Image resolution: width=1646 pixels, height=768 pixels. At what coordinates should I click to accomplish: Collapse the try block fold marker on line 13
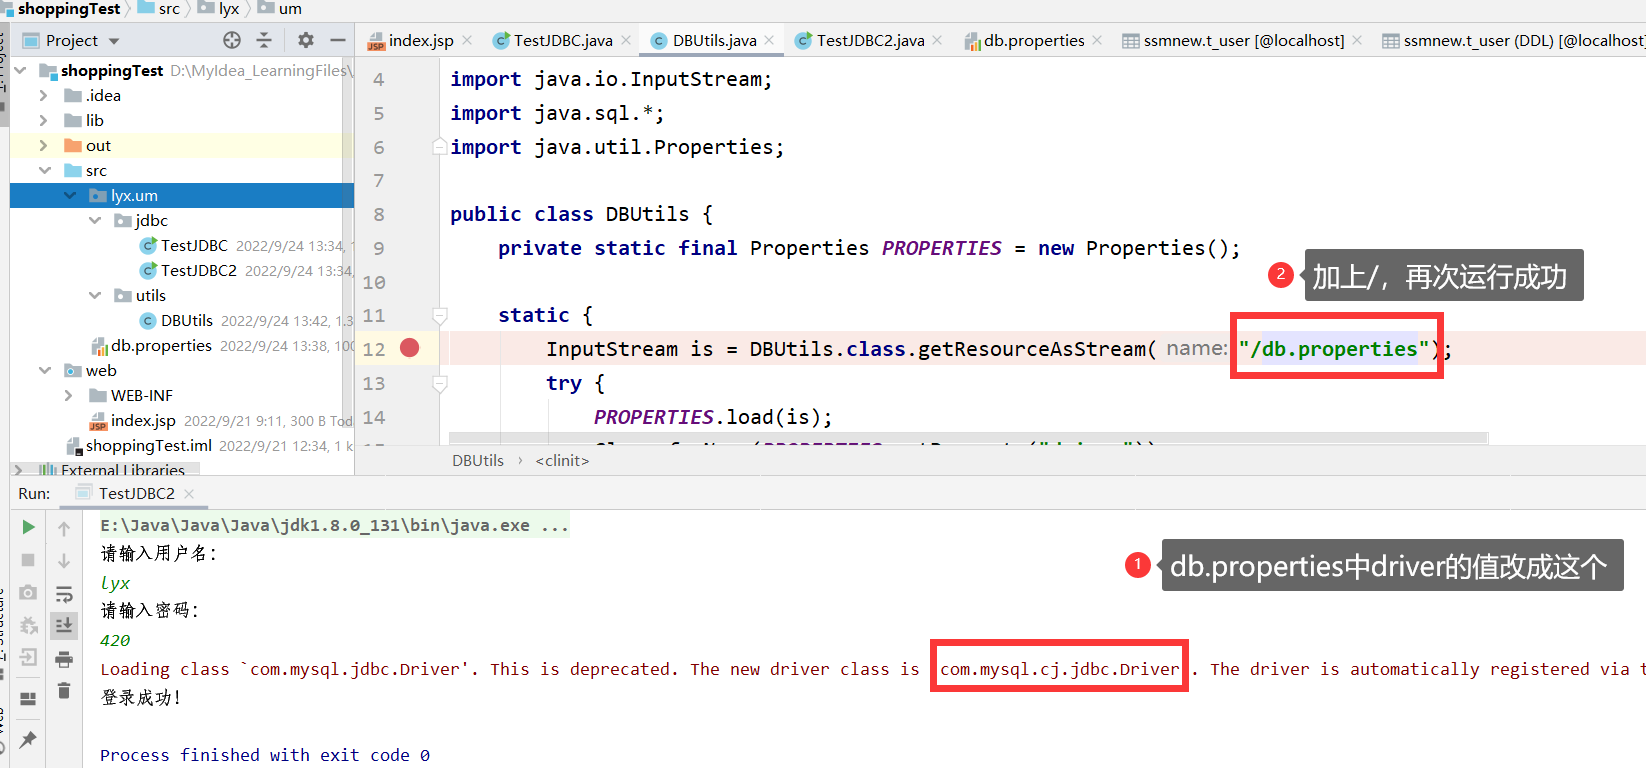pos(439,383)
